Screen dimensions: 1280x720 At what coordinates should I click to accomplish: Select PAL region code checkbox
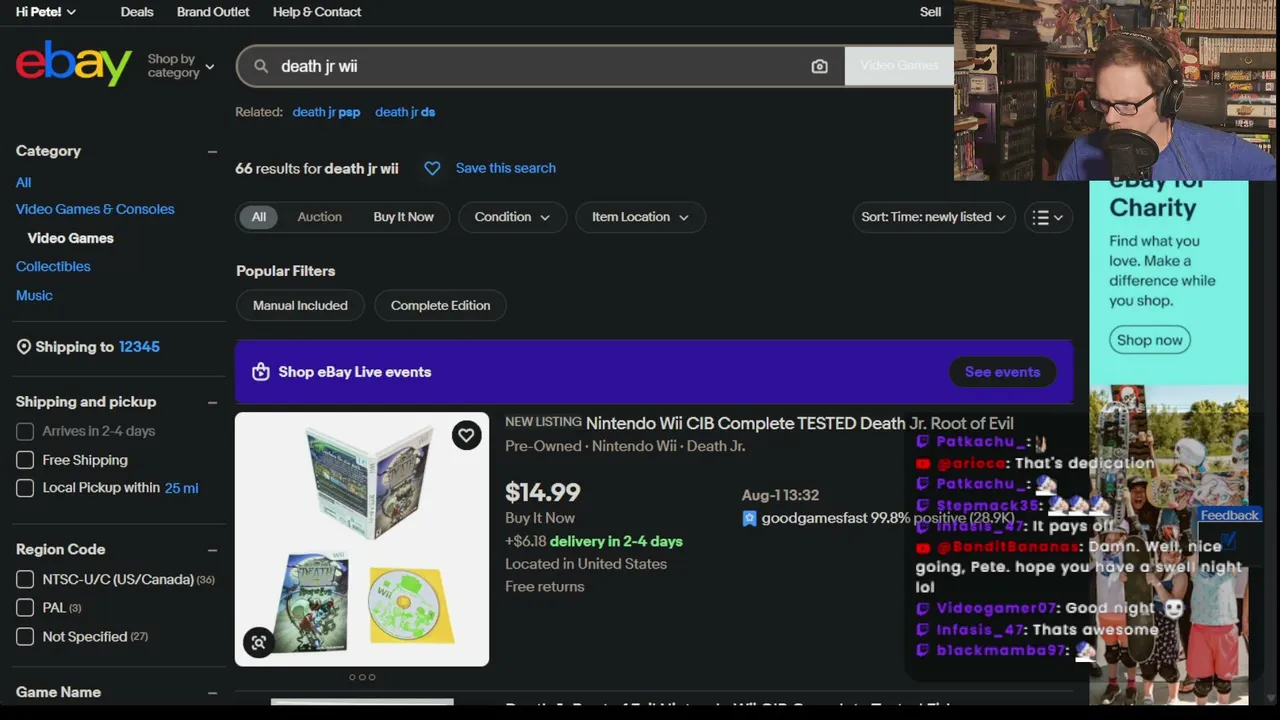tap(25, 607)
